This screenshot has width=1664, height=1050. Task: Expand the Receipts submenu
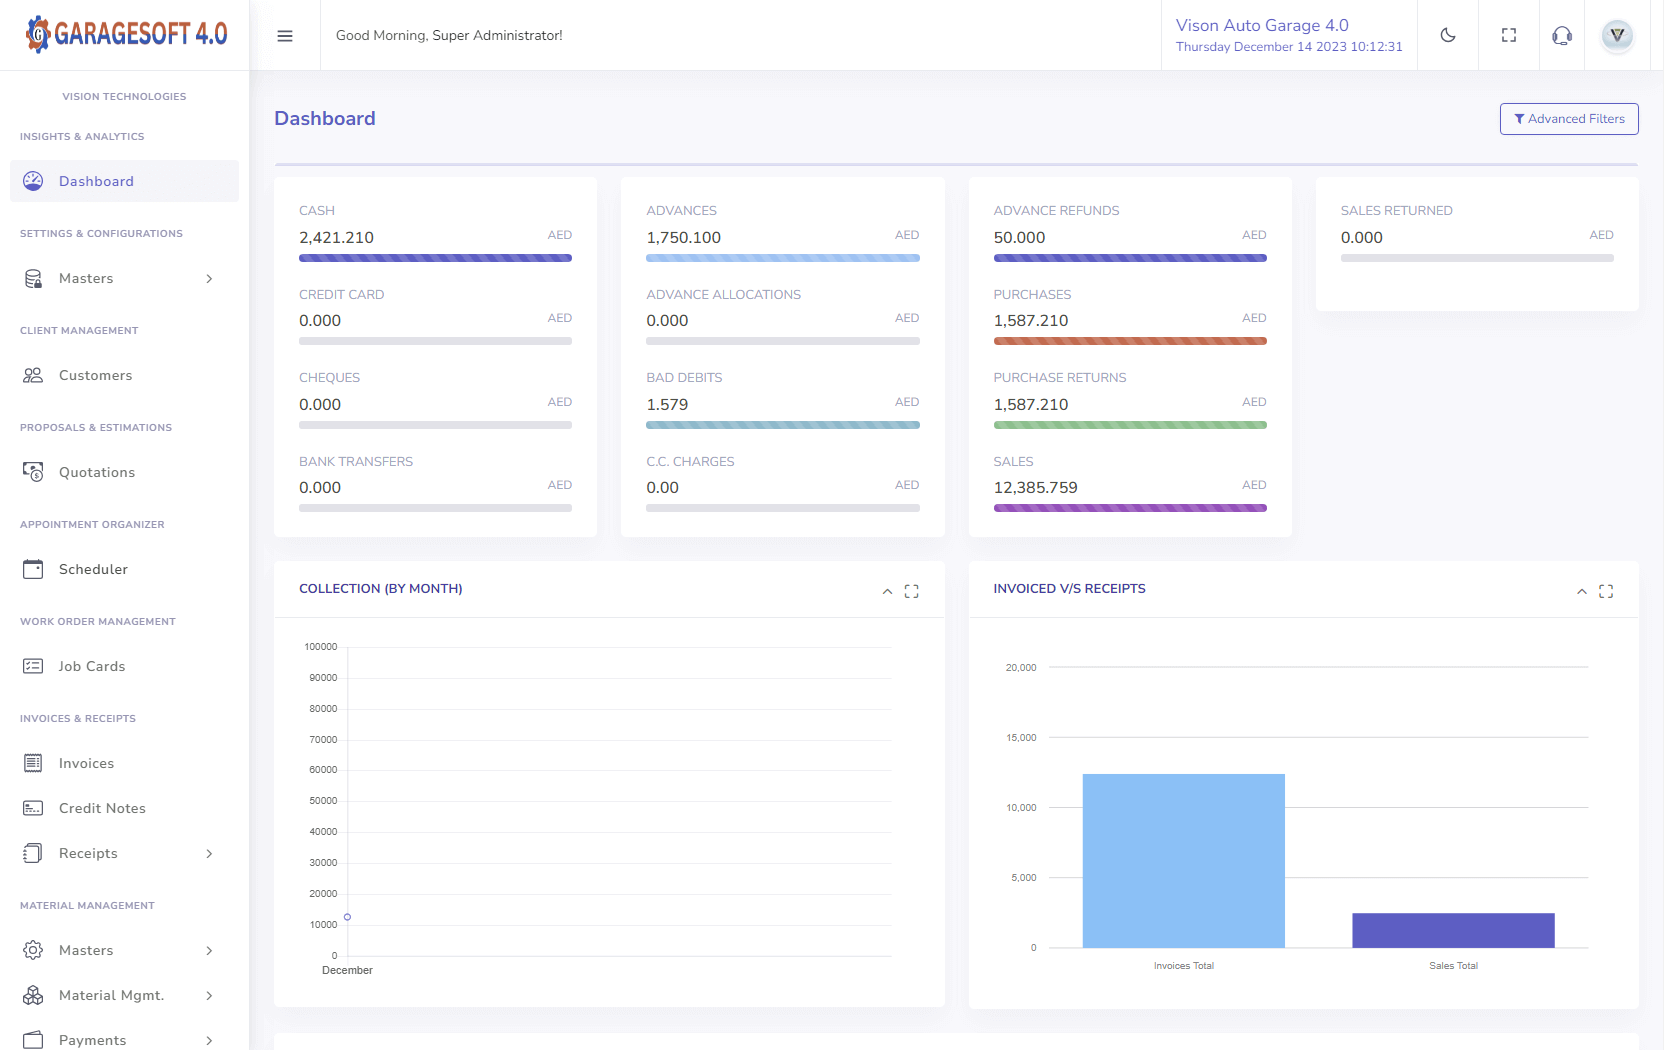pyautogui.click(x=120, y=853)
